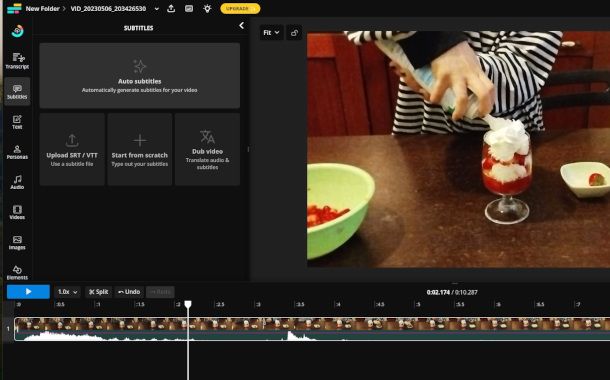610x380 pixels.
Task: Click the export upload icon in top bar
Action: click(x=171, y=9)
